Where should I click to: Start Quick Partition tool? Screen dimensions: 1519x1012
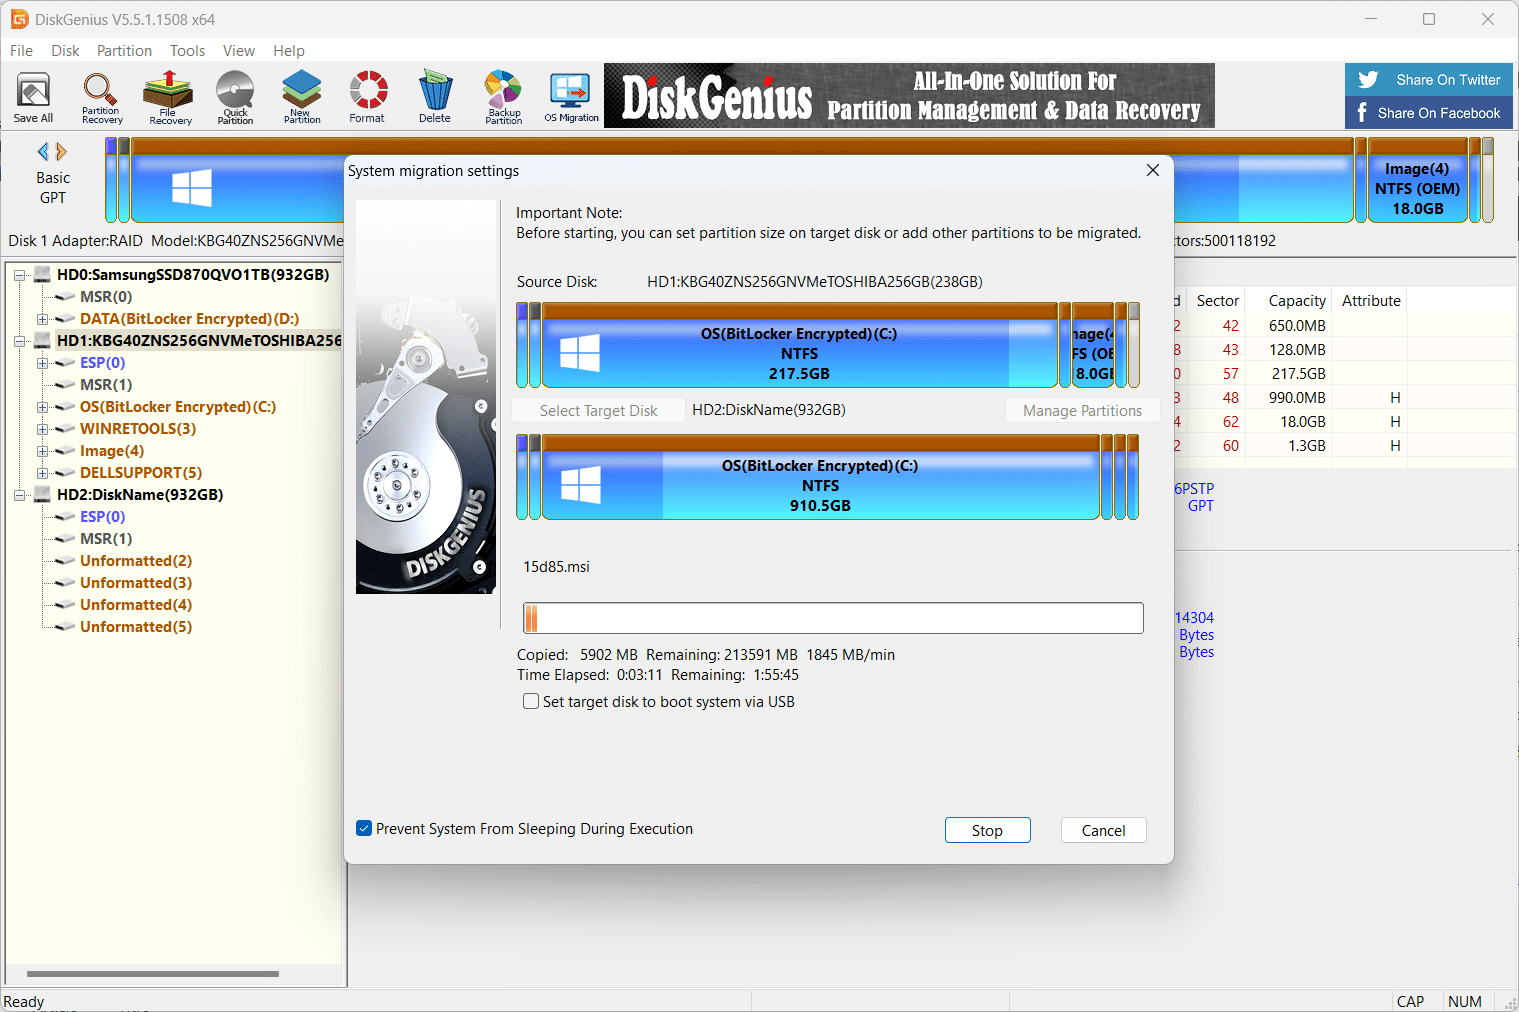click(x=235, y=97)
